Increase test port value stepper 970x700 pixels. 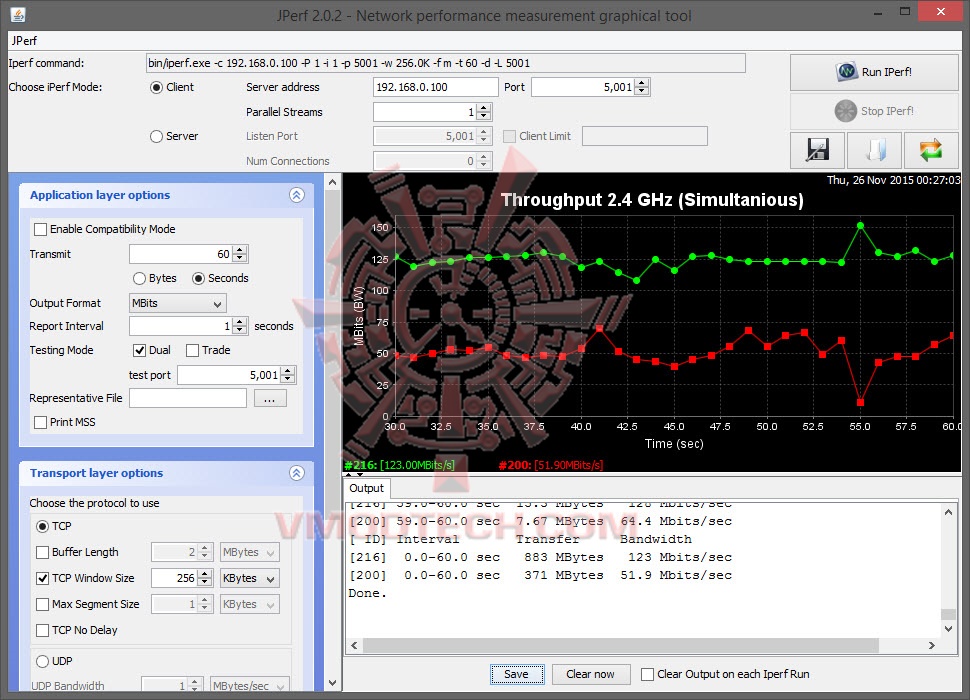pos(288,371)
